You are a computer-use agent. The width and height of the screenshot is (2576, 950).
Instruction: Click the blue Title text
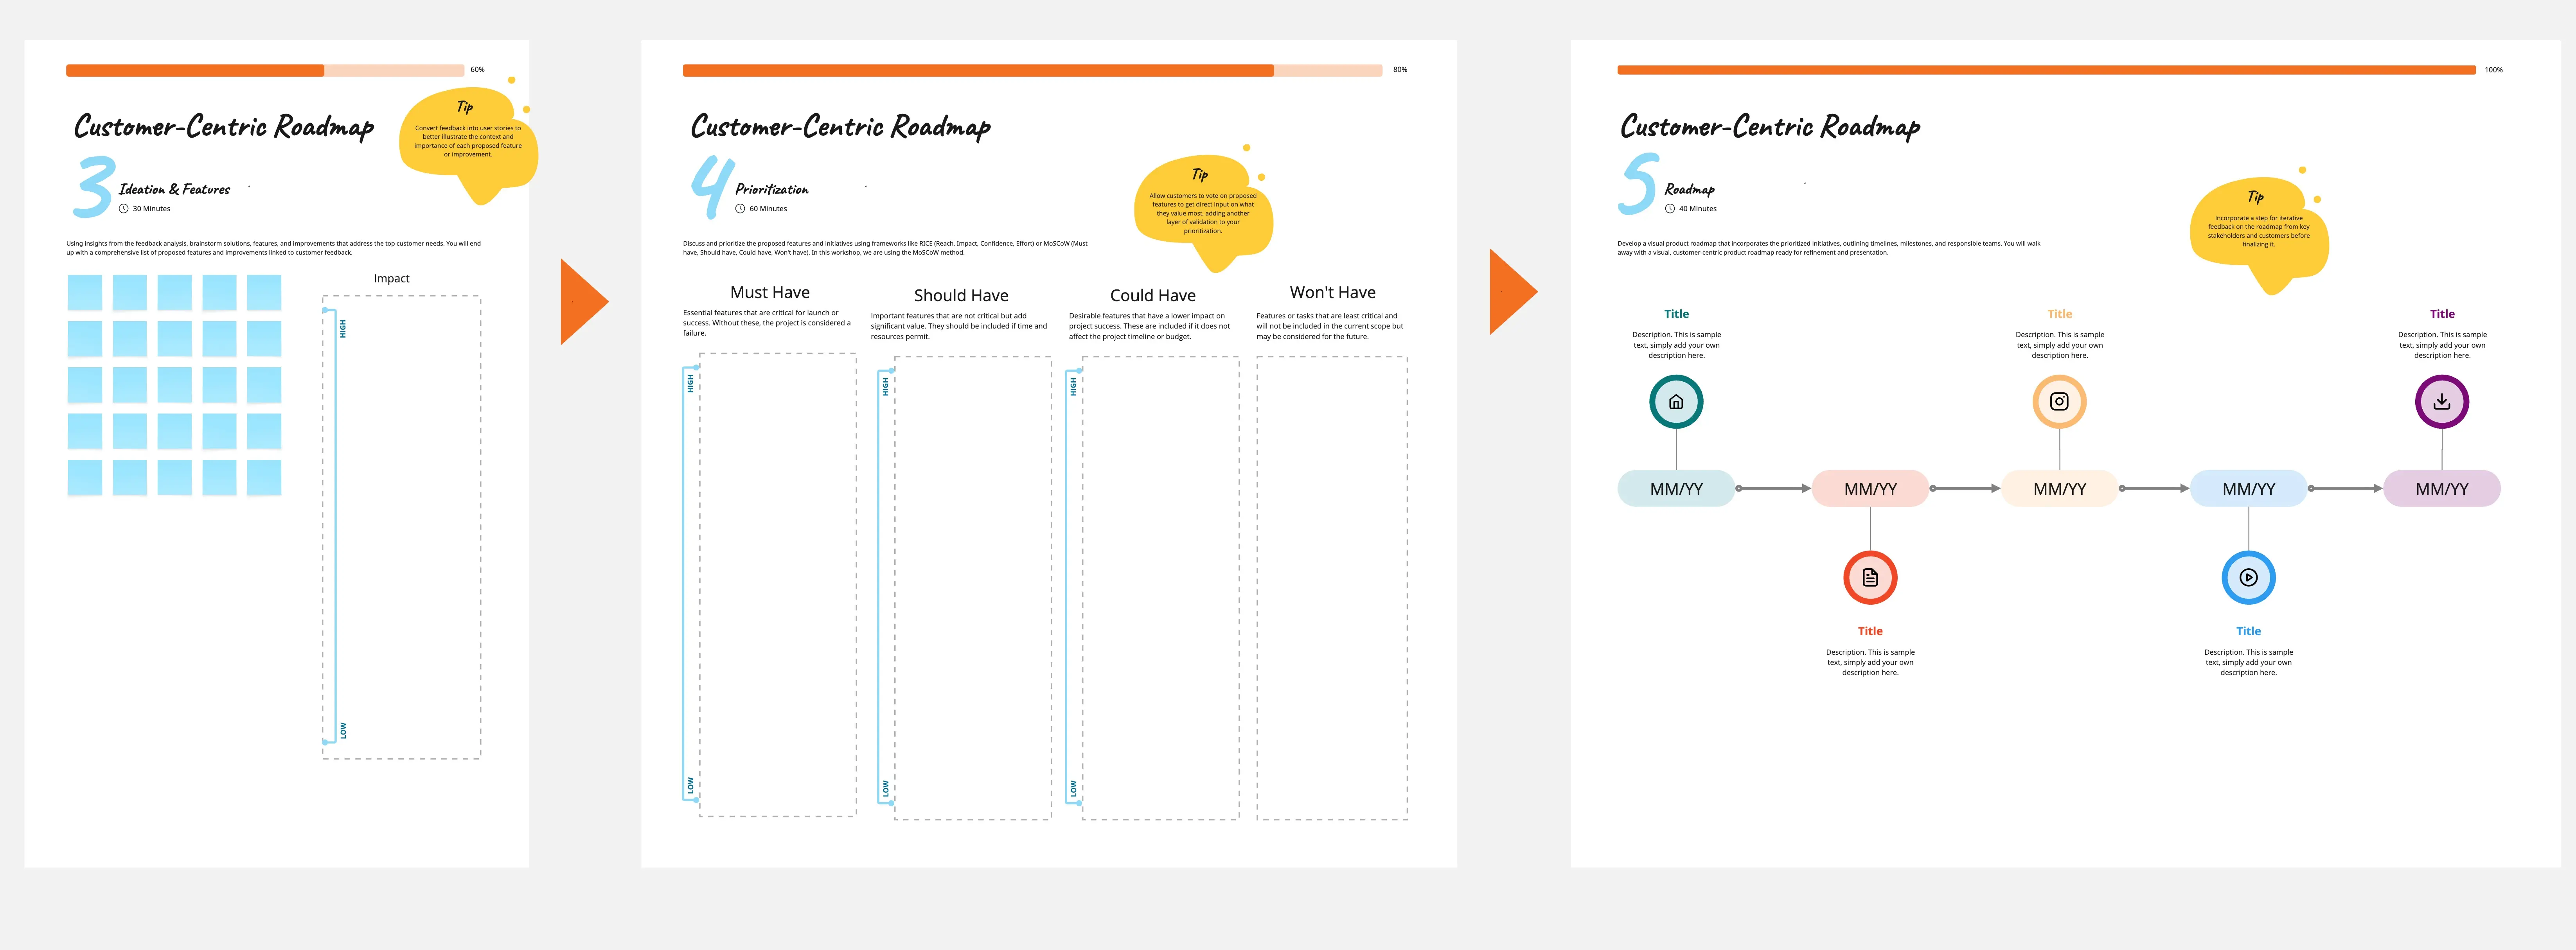2248,631
